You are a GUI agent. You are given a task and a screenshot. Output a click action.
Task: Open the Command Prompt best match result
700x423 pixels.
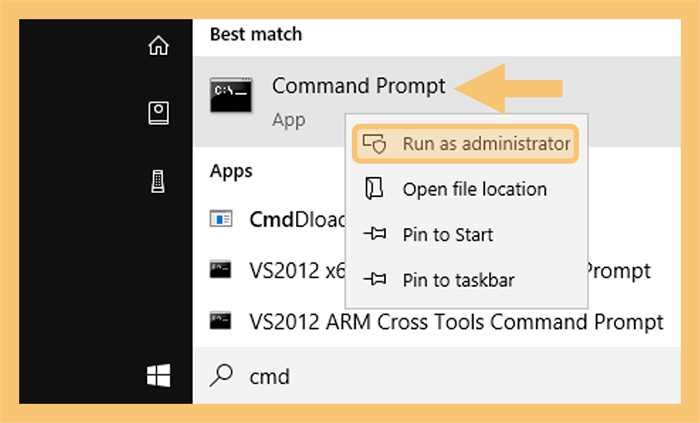[x=437, y=101]
